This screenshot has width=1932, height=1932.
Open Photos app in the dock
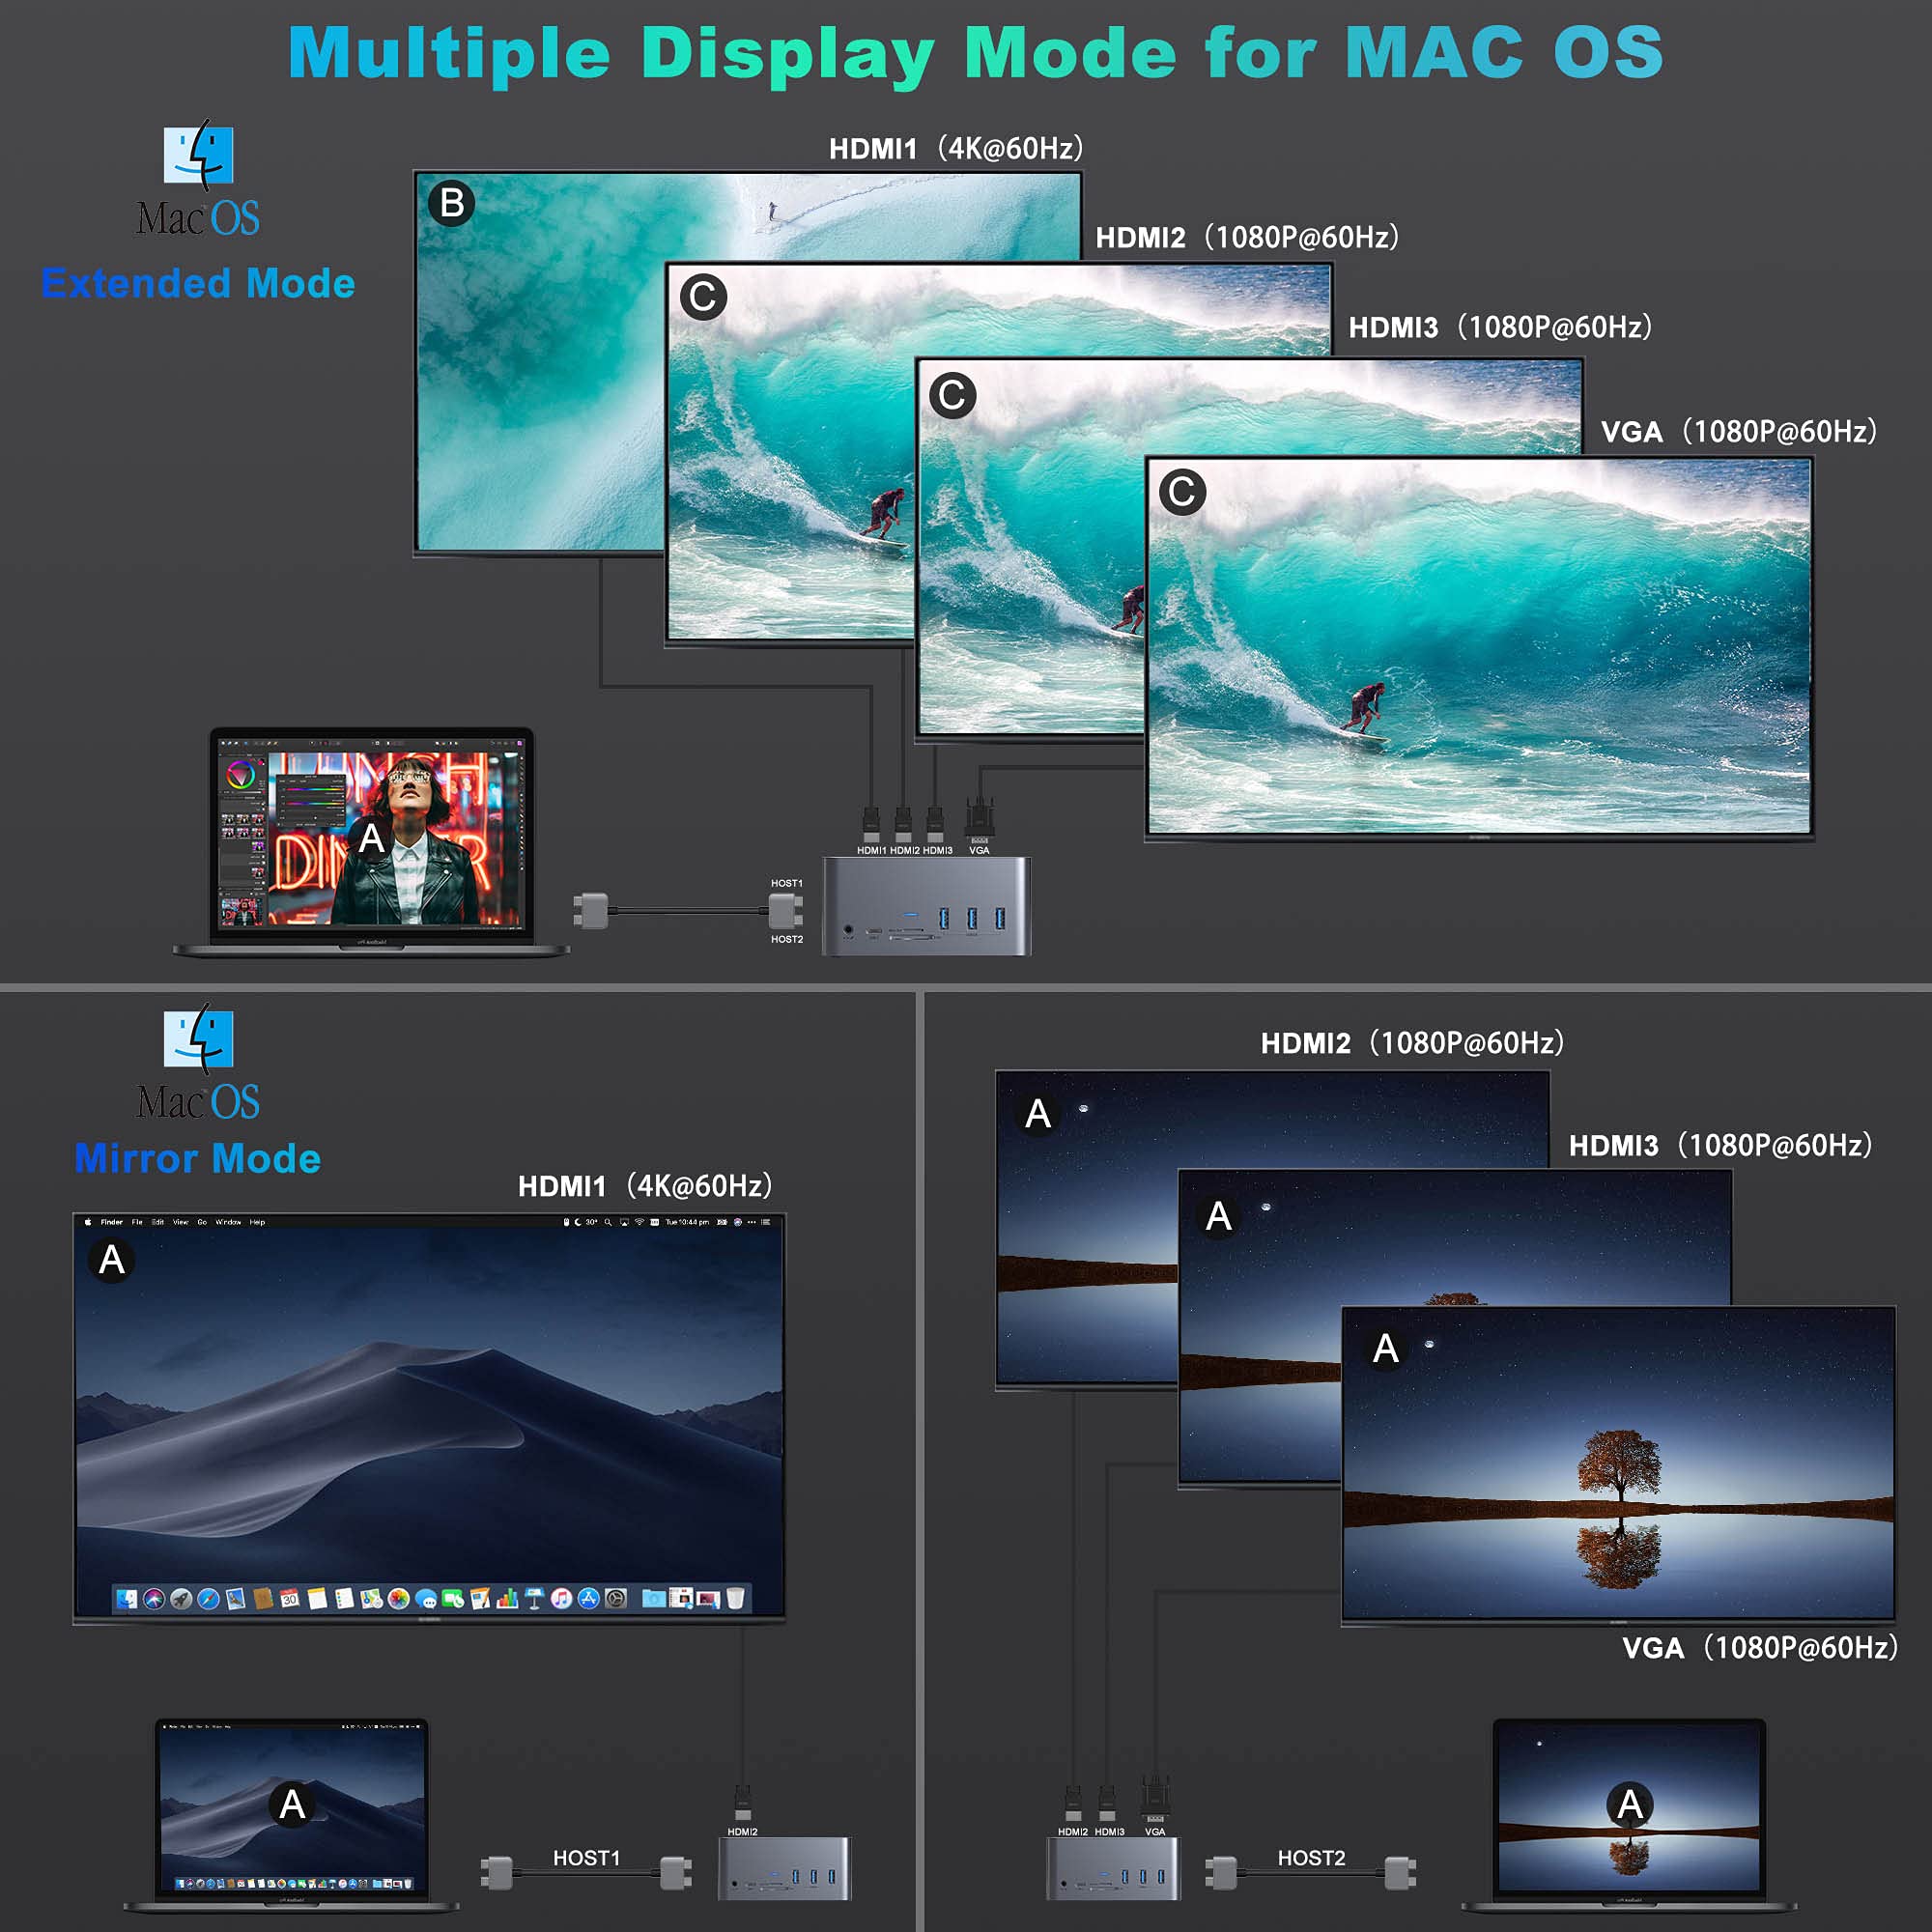click(x=399, y=1599)
